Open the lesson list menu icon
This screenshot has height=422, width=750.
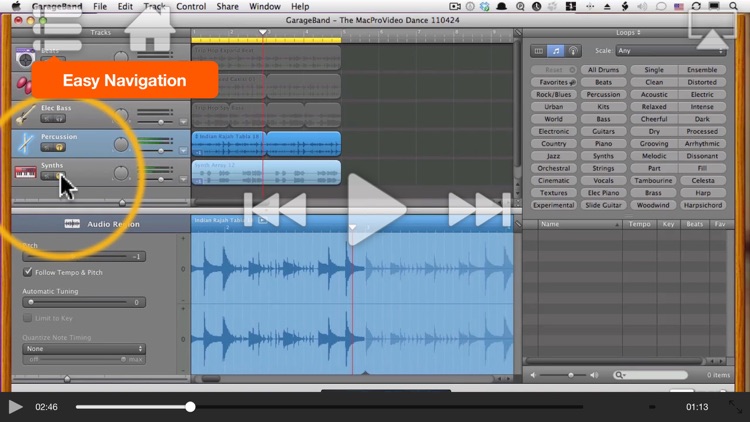[57, 28]
